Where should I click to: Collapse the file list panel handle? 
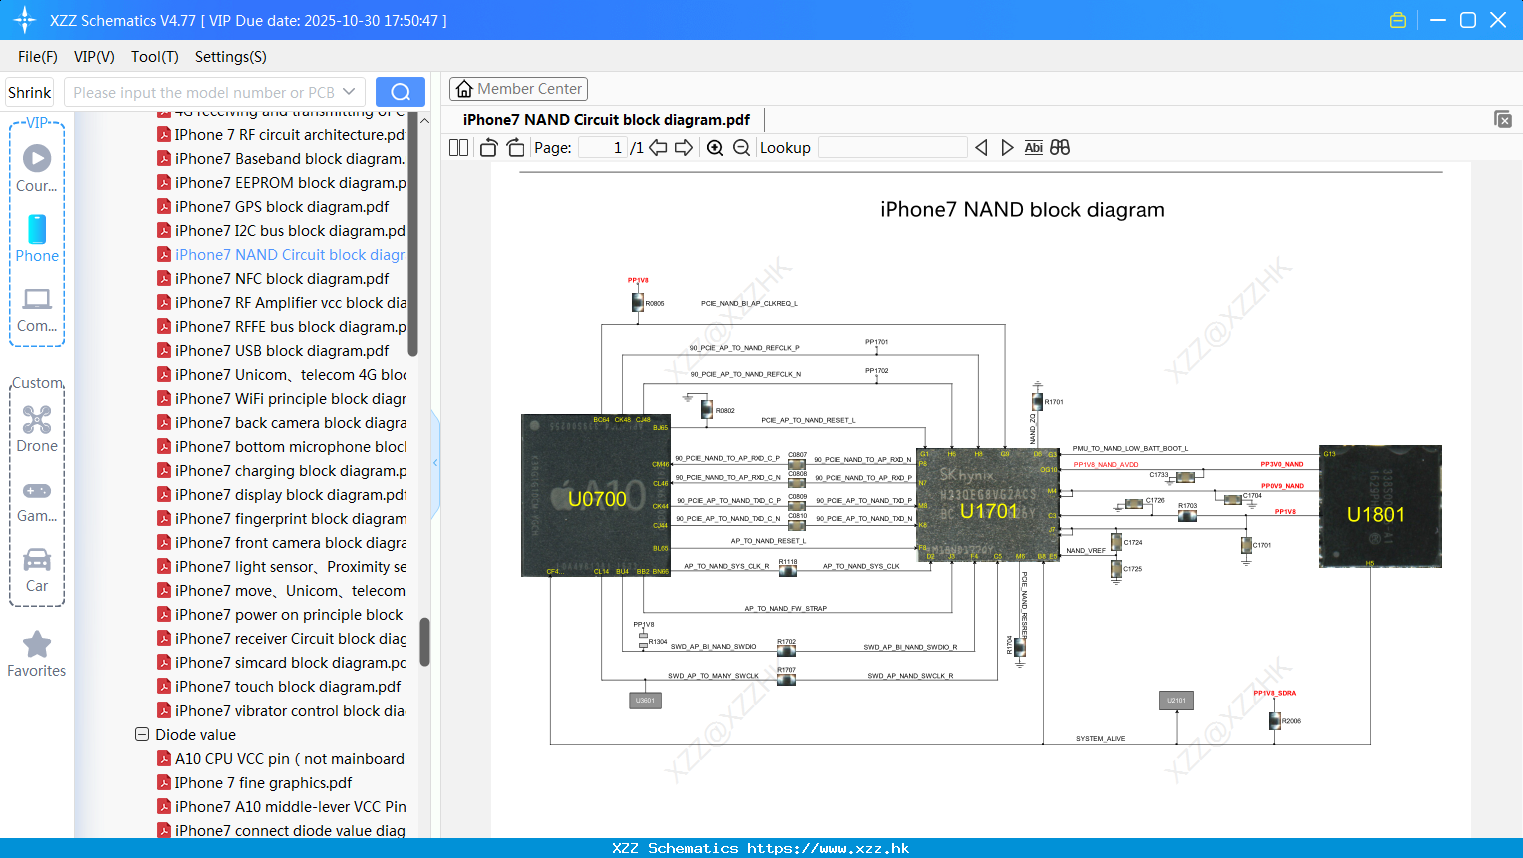435,463
